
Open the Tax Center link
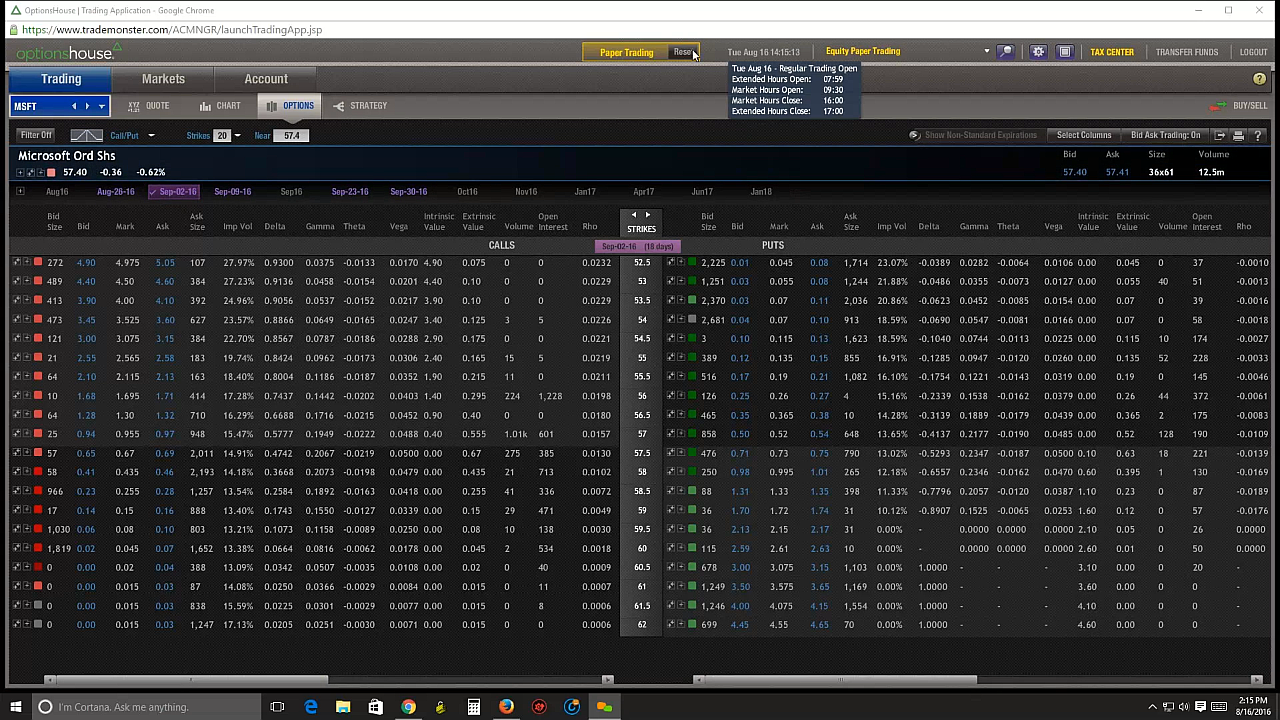pos(1112,52)
